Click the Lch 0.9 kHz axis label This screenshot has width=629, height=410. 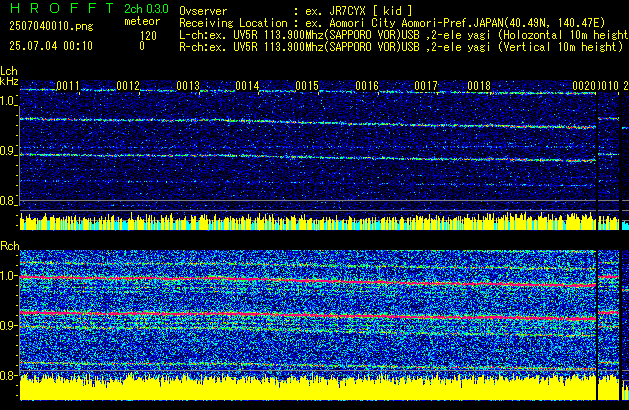pos(8,151)
